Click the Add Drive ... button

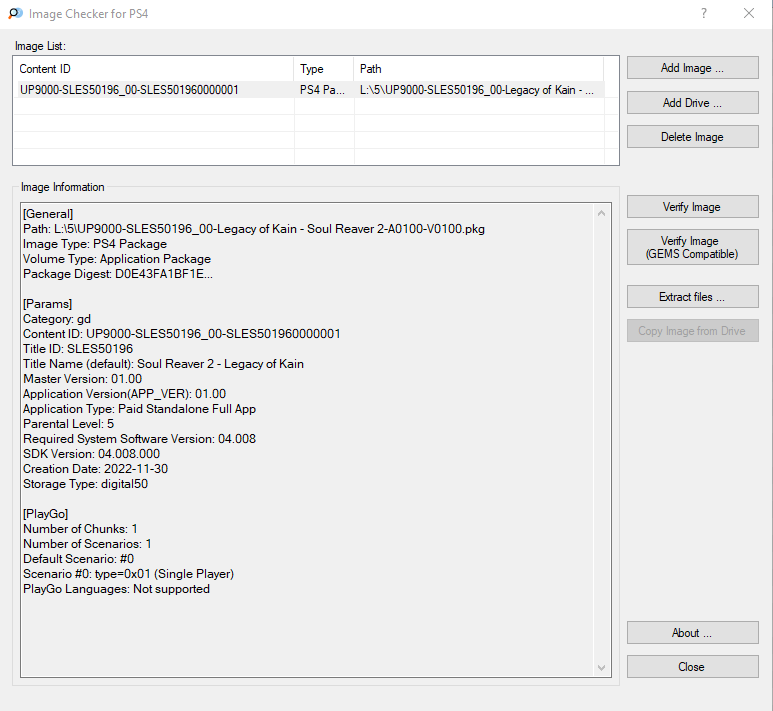pos(693,103)
